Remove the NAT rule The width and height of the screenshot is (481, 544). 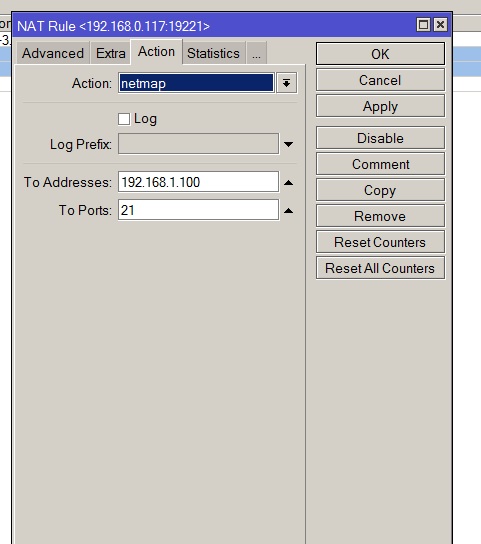coord(380,216)
